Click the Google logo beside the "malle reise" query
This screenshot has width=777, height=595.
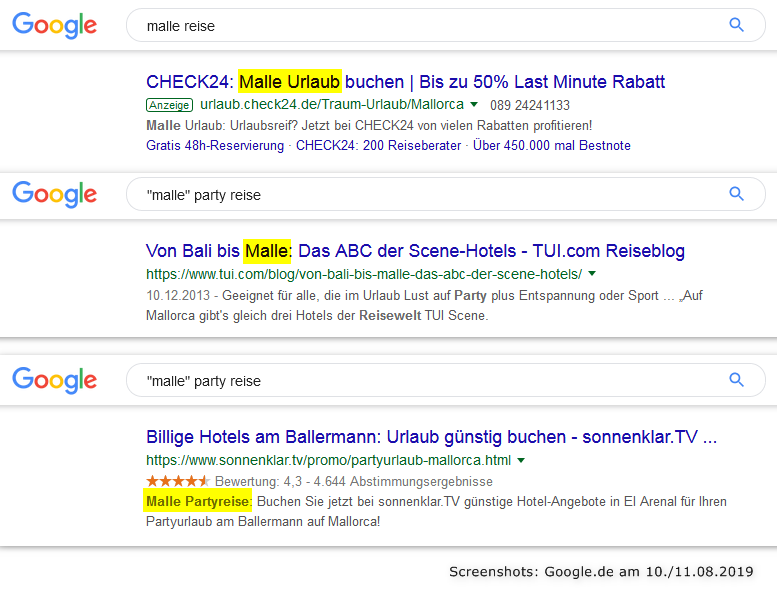[55, 26]
